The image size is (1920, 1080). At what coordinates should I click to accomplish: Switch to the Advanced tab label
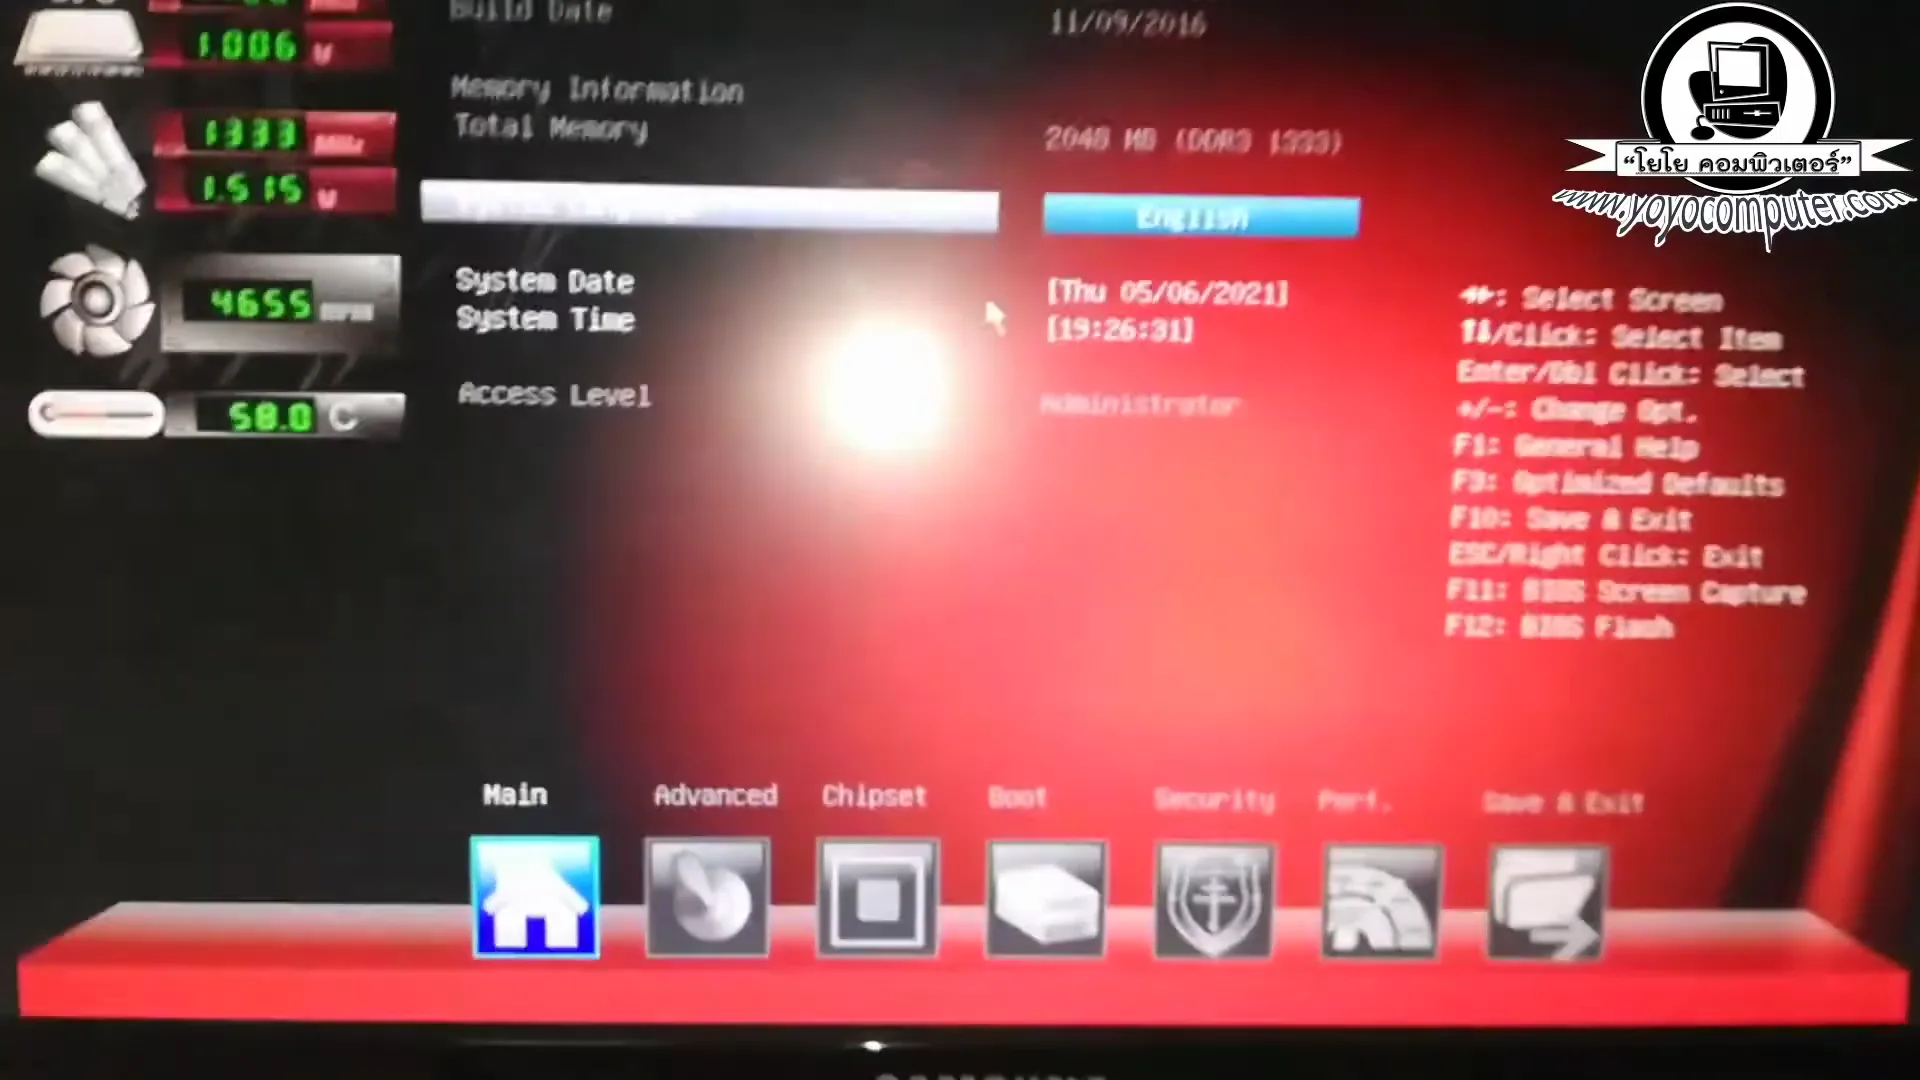[715, 795]
